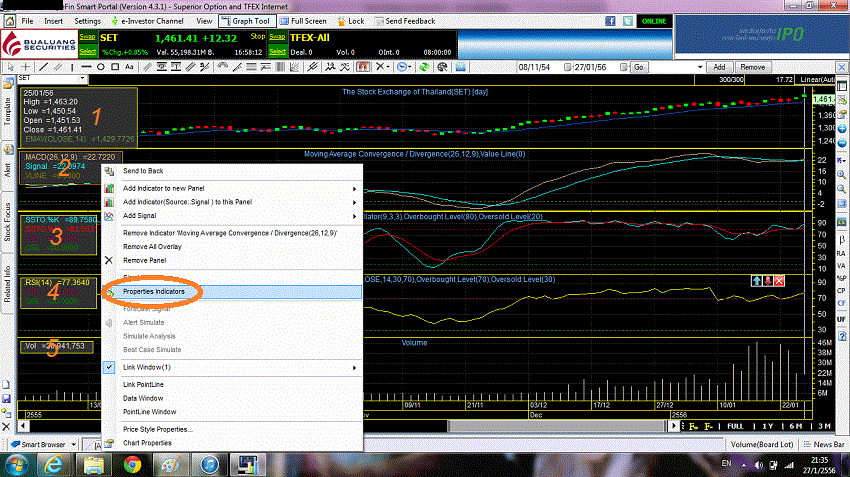The width and height of the screenshot is (850, 477).
Task: Open the SET symbol dropdown
Action: click(82, 79)
